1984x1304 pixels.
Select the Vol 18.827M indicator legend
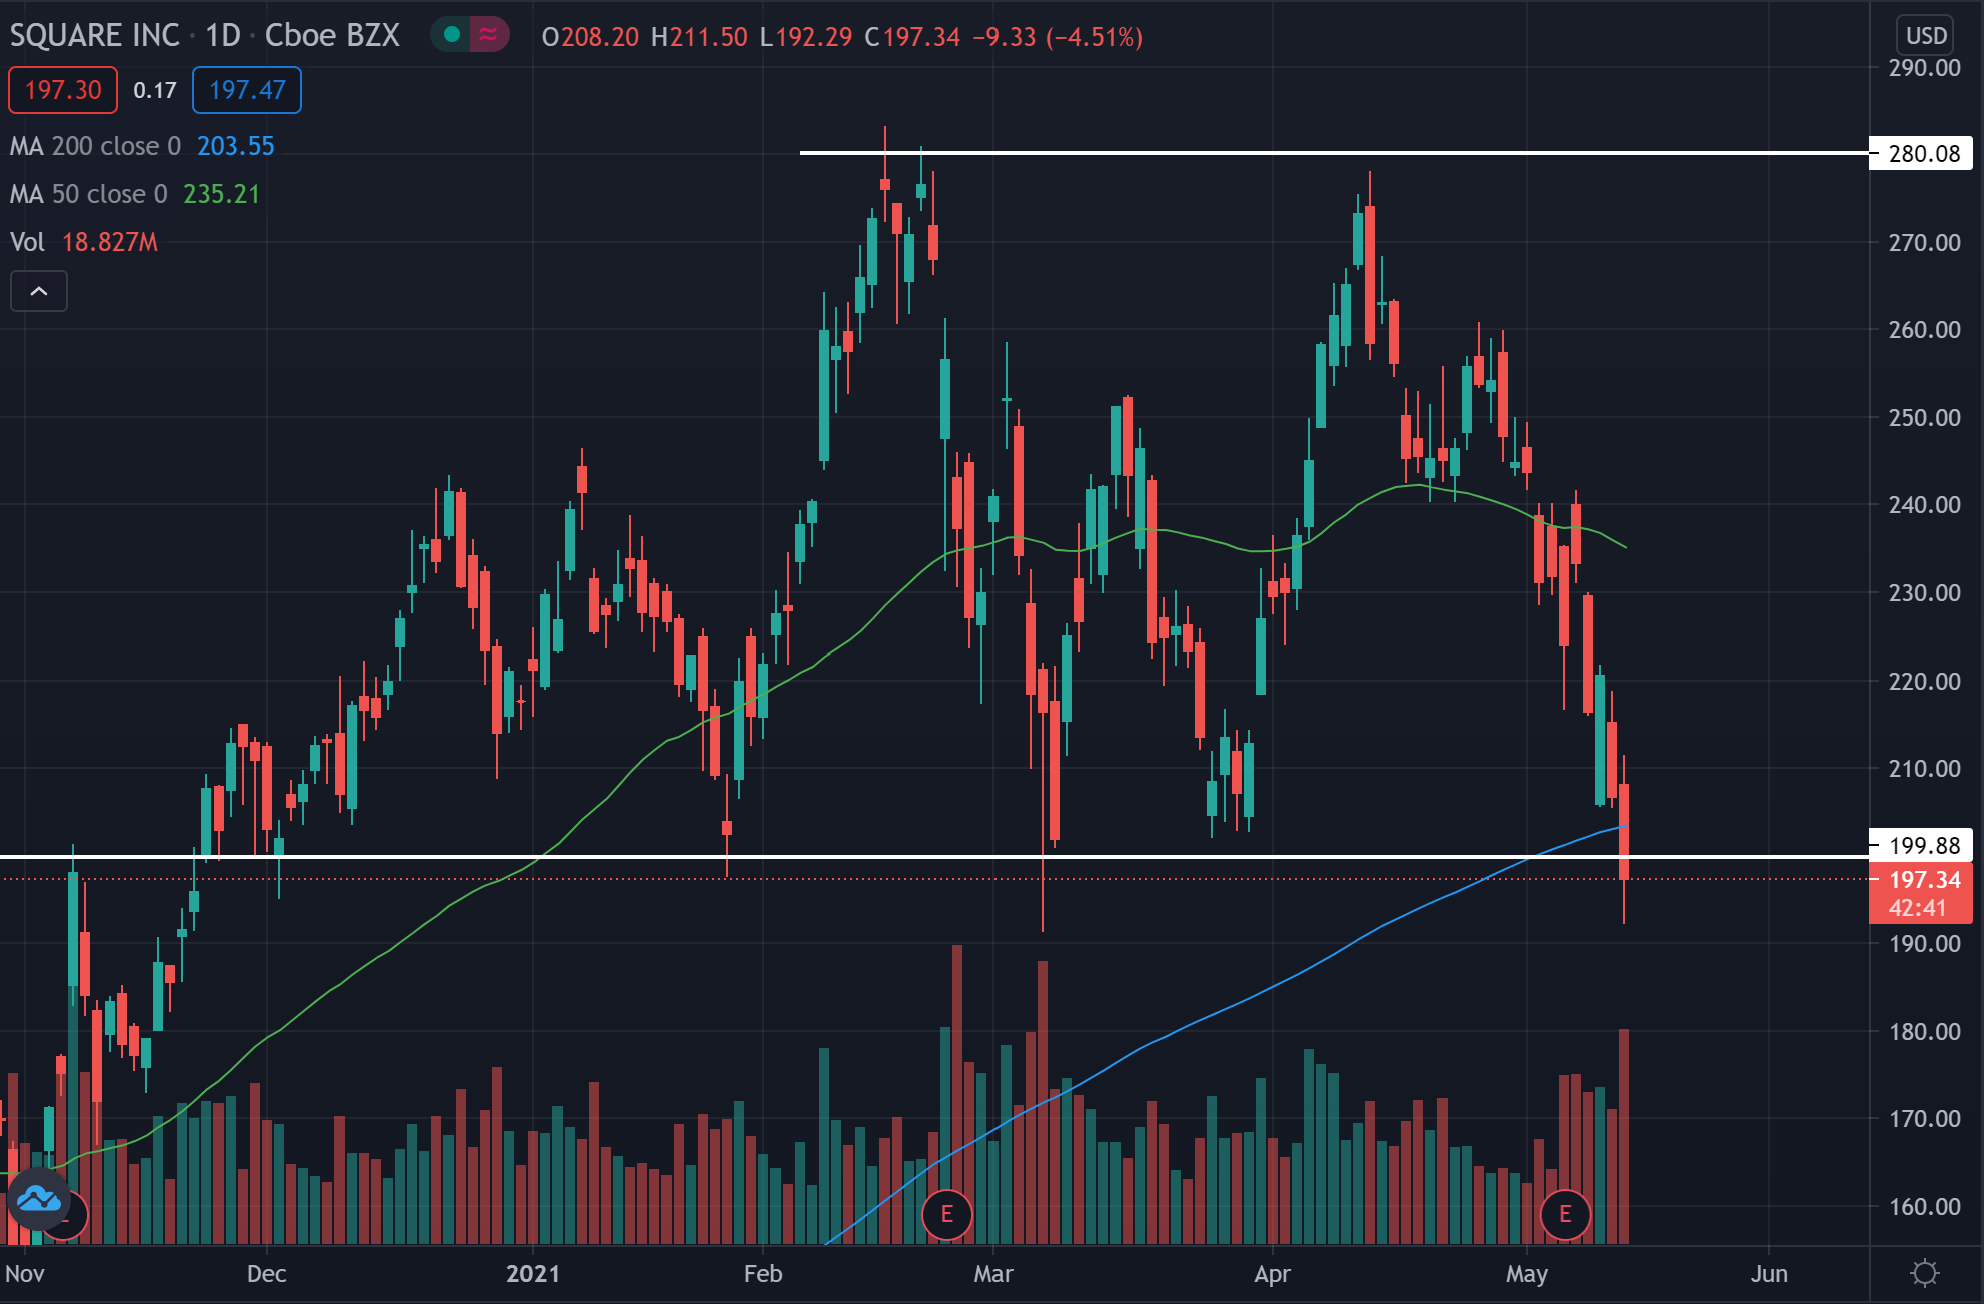tap(84, 242)
